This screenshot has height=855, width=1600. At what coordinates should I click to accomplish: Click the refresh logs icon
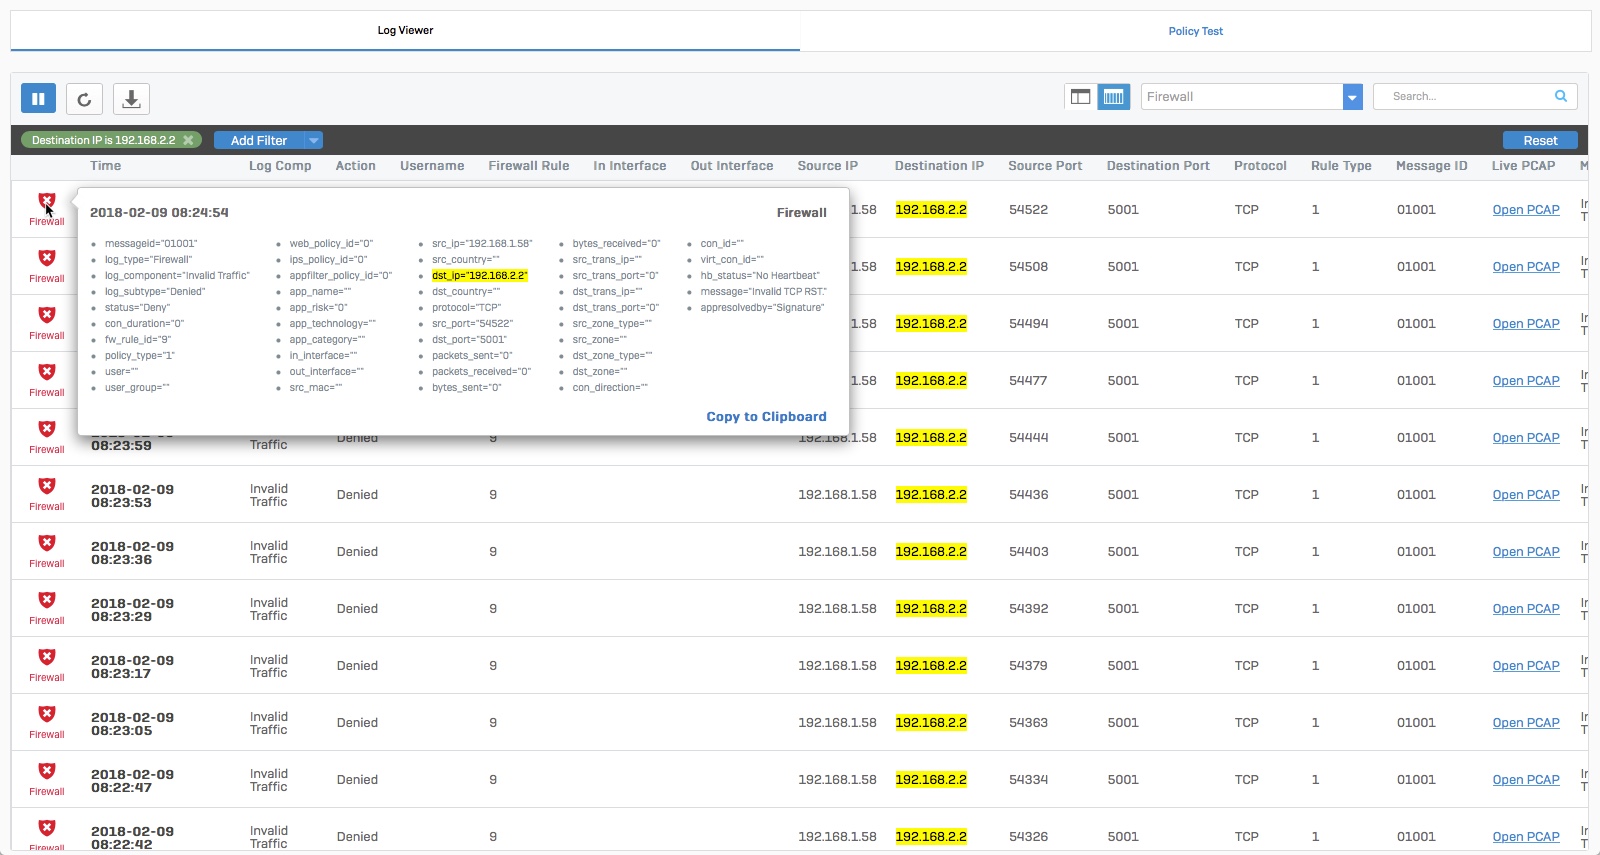click(84, 98)
